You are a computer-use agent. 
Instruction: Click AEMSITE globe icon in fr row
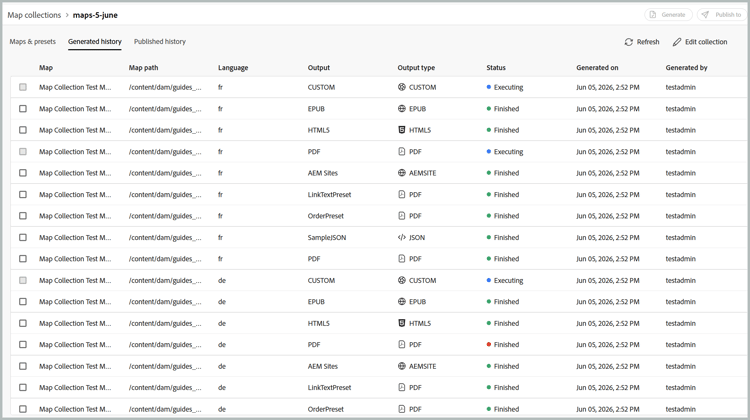point(402,173)
